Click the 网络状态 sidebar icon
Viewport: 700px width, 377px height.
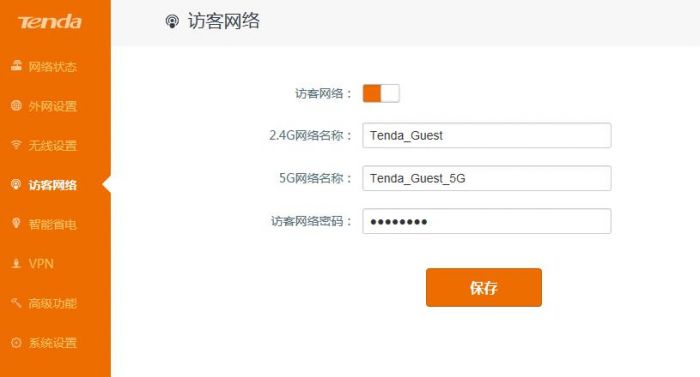point(17,66)
